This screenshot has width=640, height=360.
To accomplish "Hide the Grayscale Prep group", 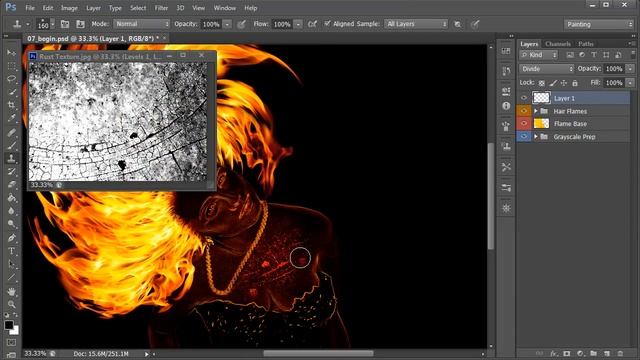I will [524, 136].
